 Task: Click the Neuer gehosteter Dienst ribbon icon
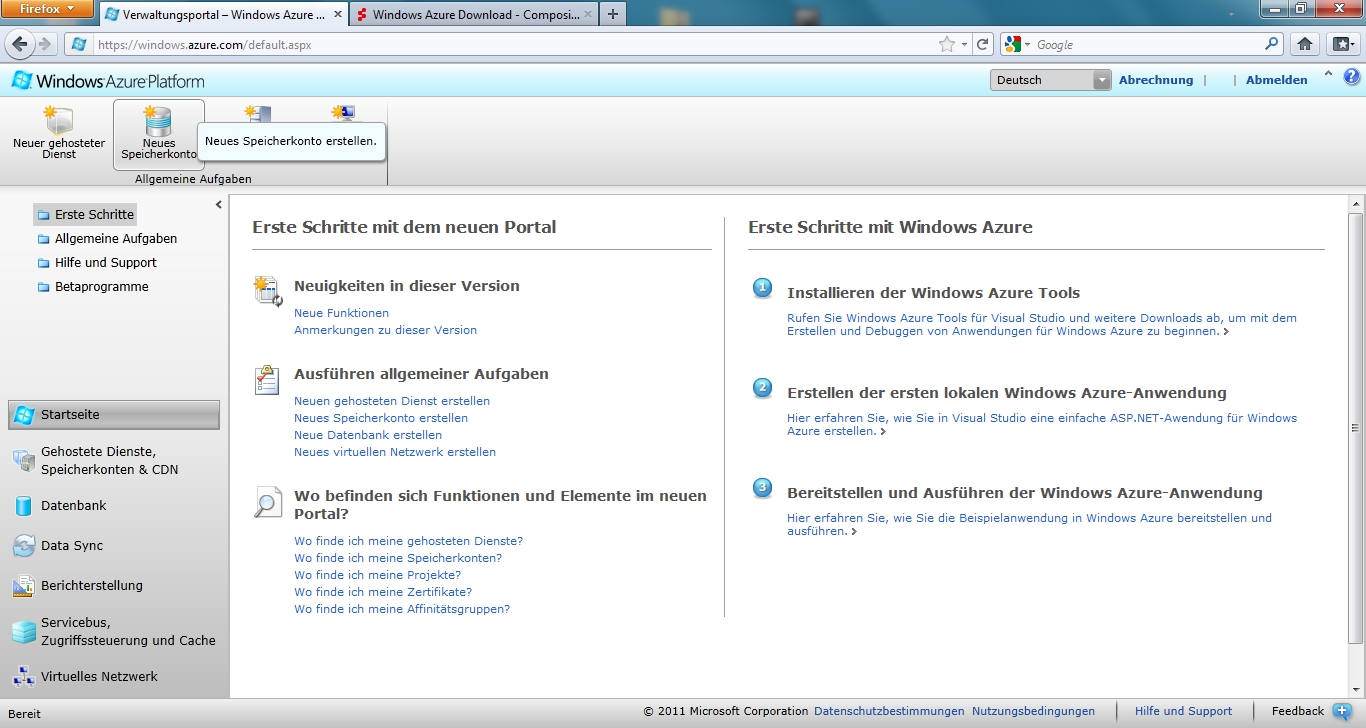(58, 123)
